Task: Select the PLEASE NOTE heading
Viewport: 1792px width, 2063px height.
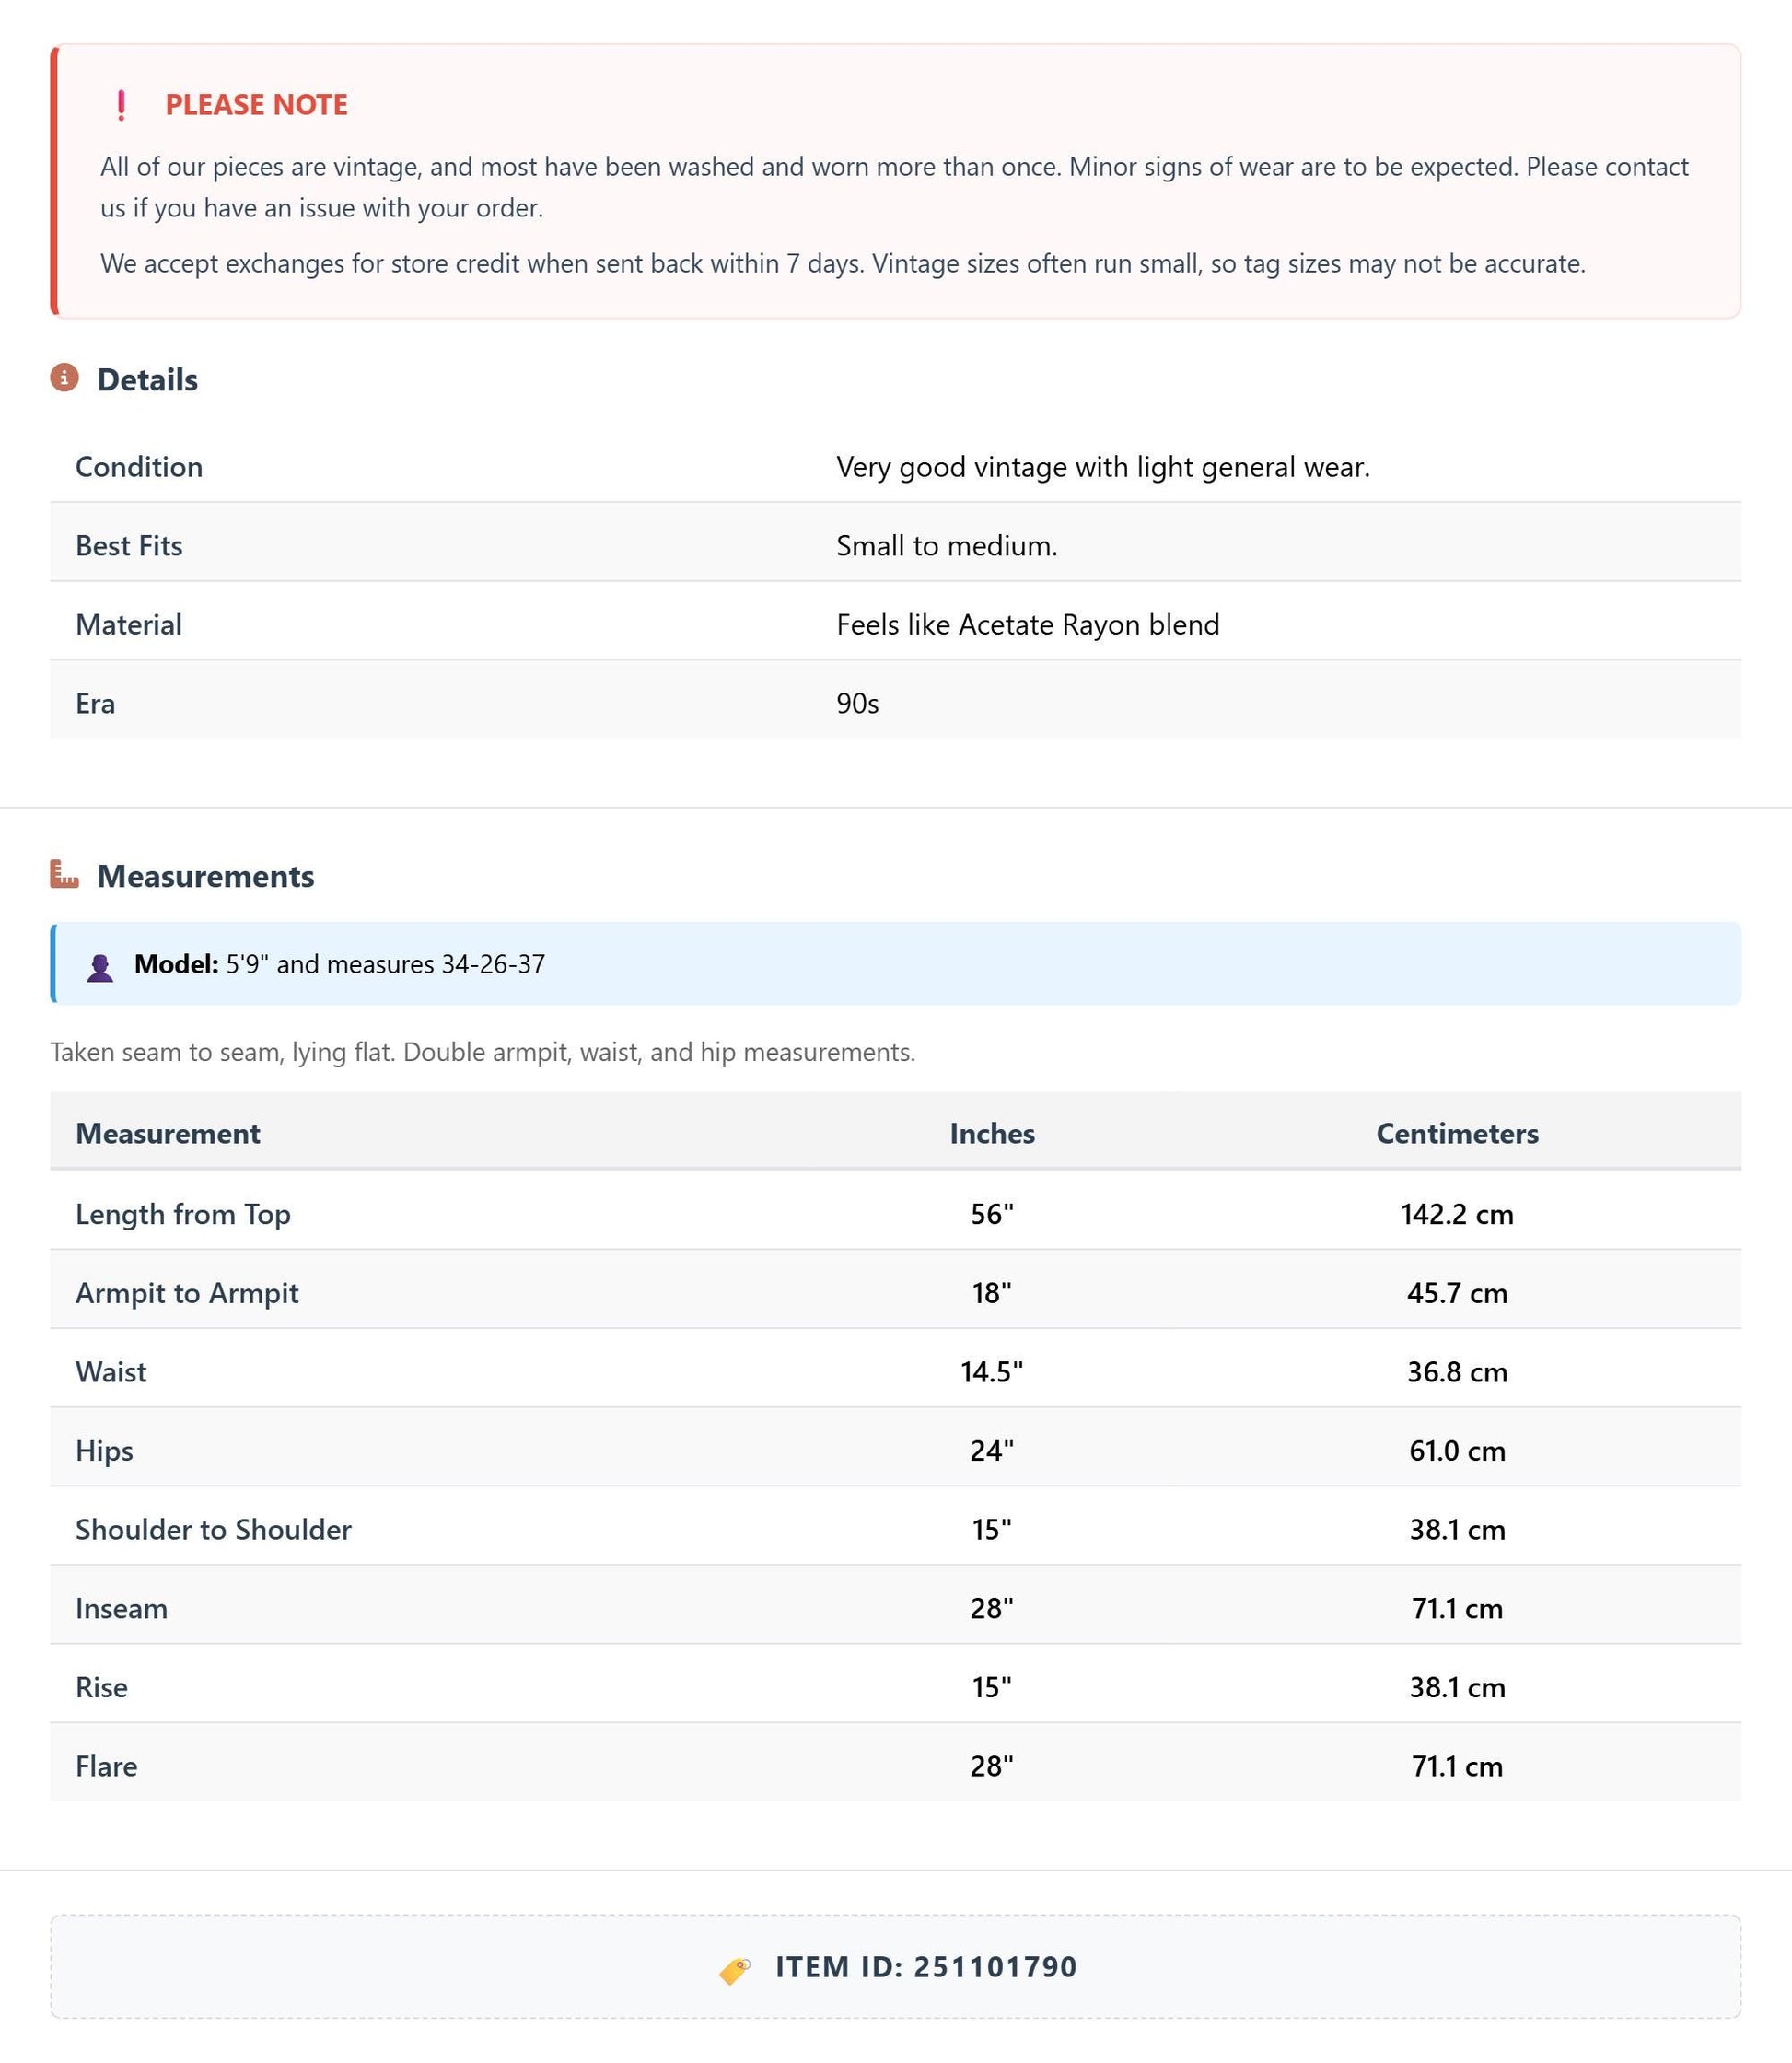Action: point(256,105)
